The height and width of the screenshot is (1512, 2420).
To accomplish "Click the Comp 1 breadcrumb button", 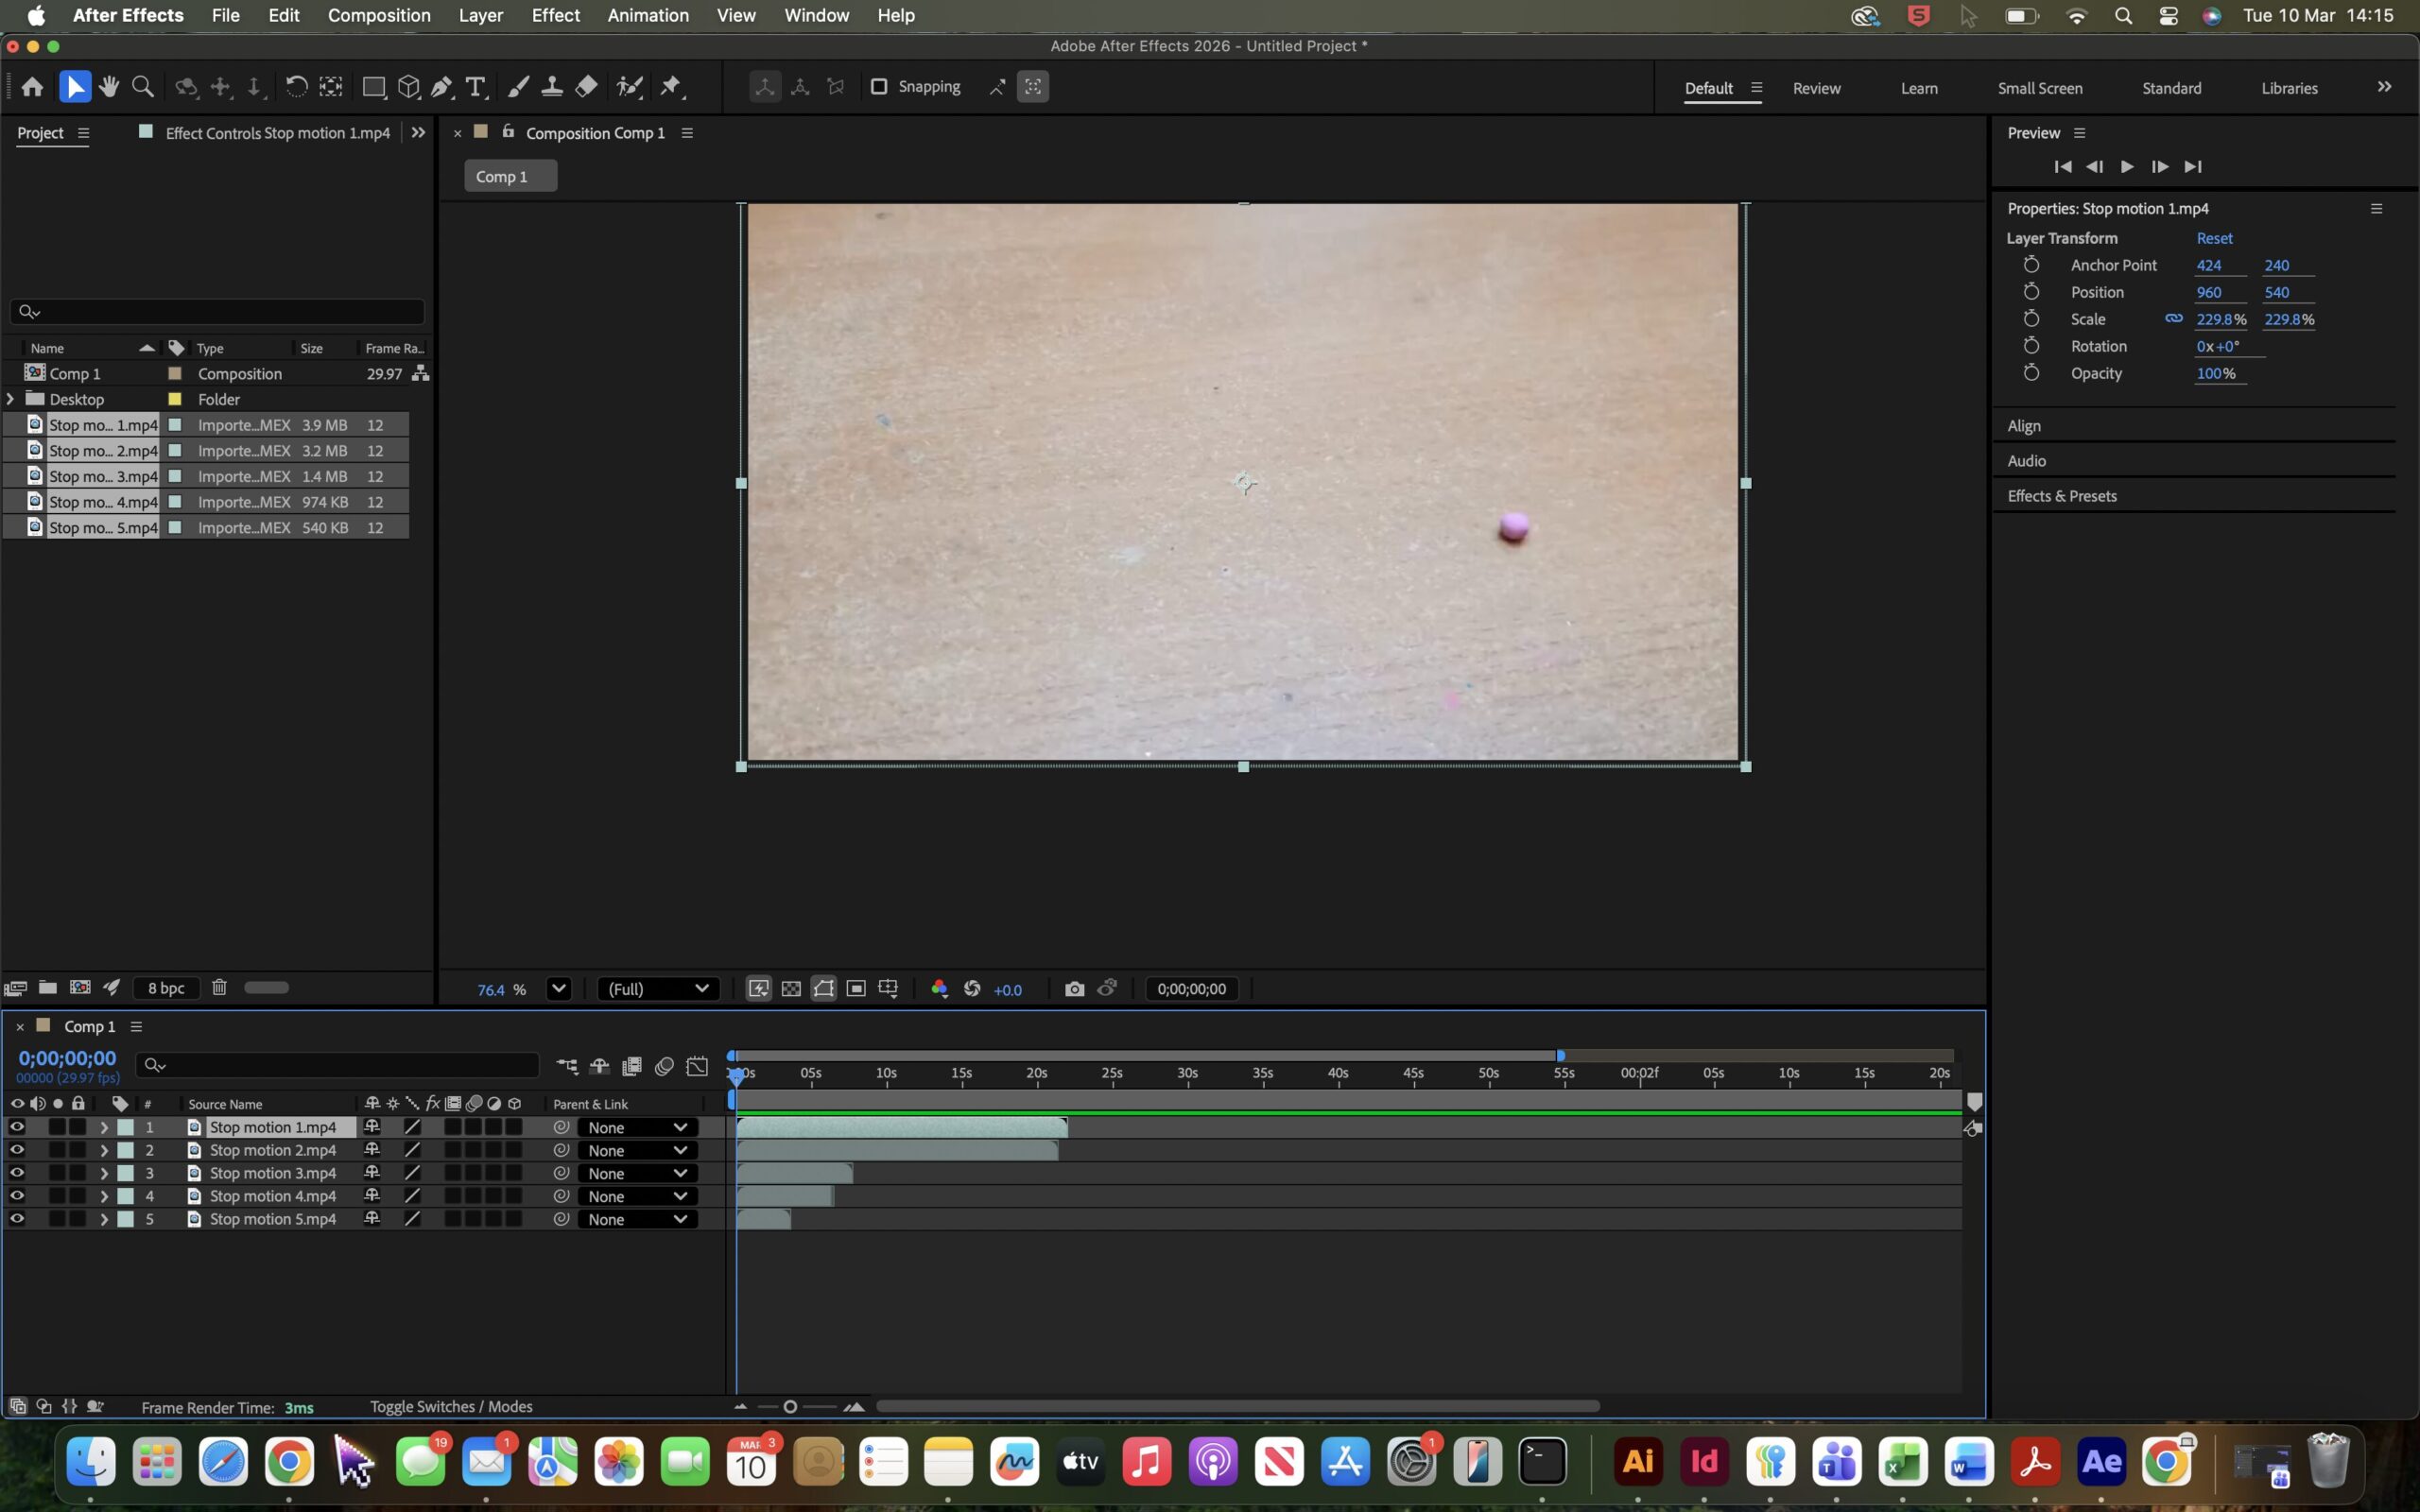I will click(x=510, y=176).
